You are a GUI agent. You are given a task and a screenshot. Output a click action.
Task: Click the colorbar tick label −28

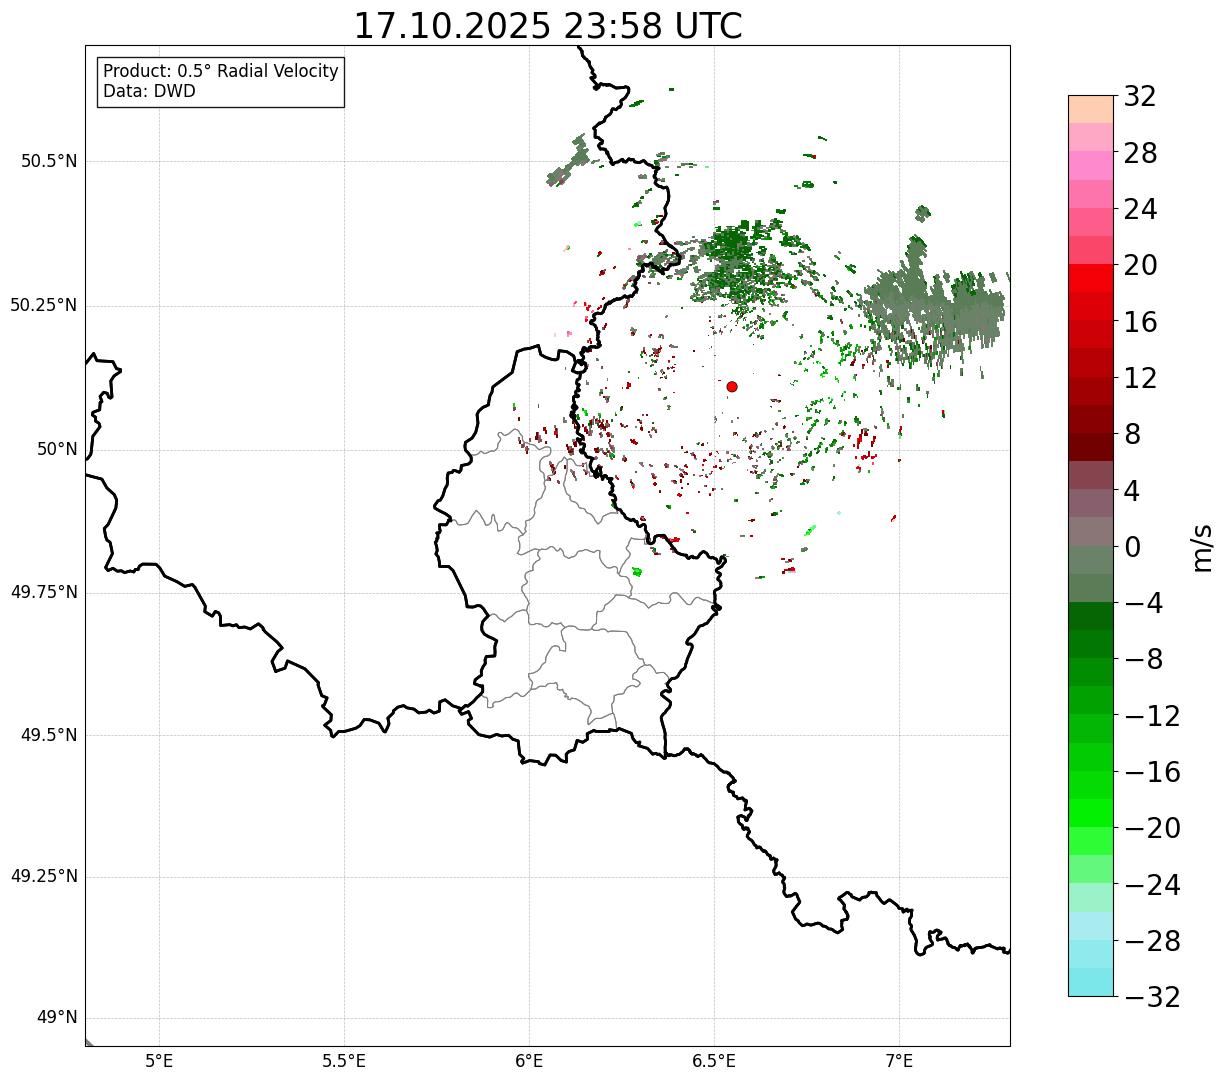pos(1152,941)
